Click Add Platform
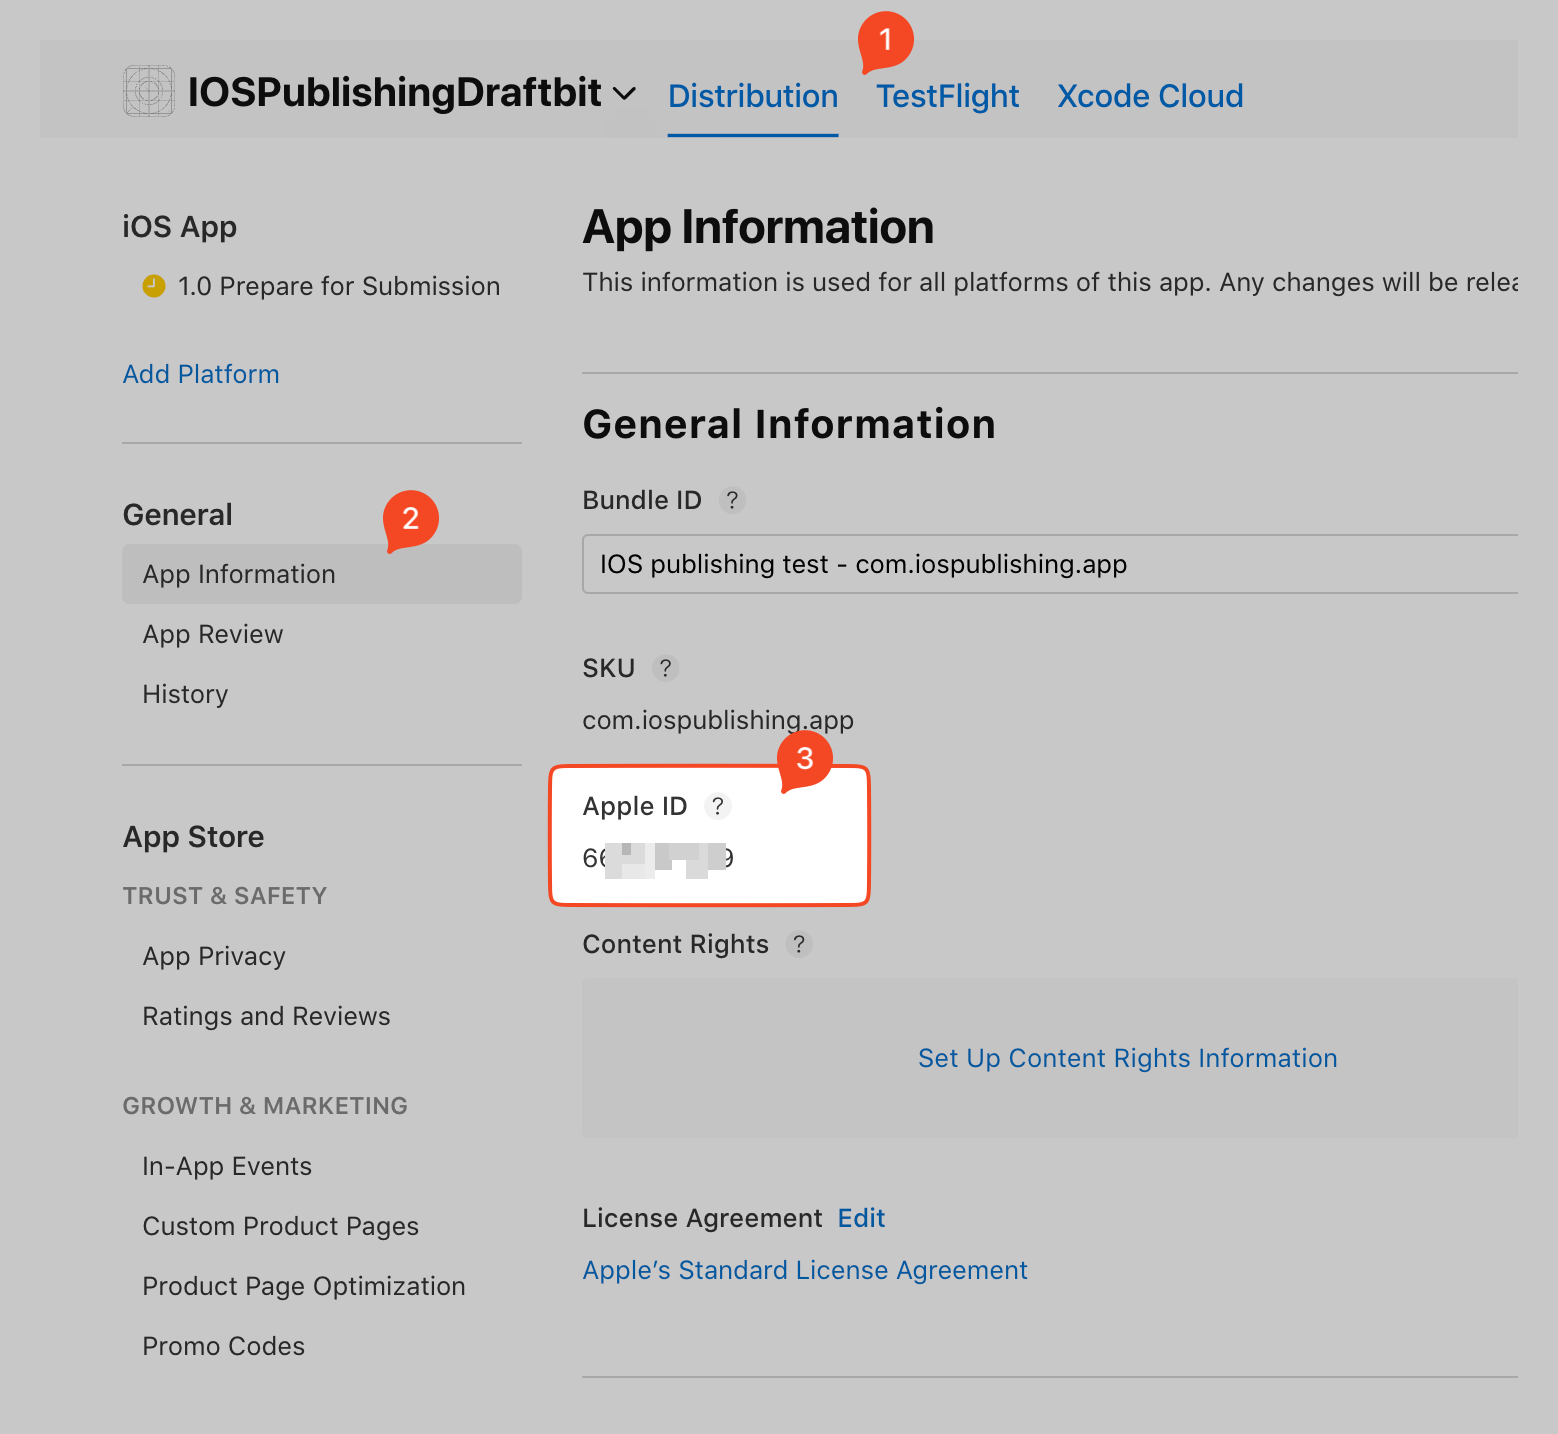This screenshot has width=1558, height=1434. coord(201,374)
